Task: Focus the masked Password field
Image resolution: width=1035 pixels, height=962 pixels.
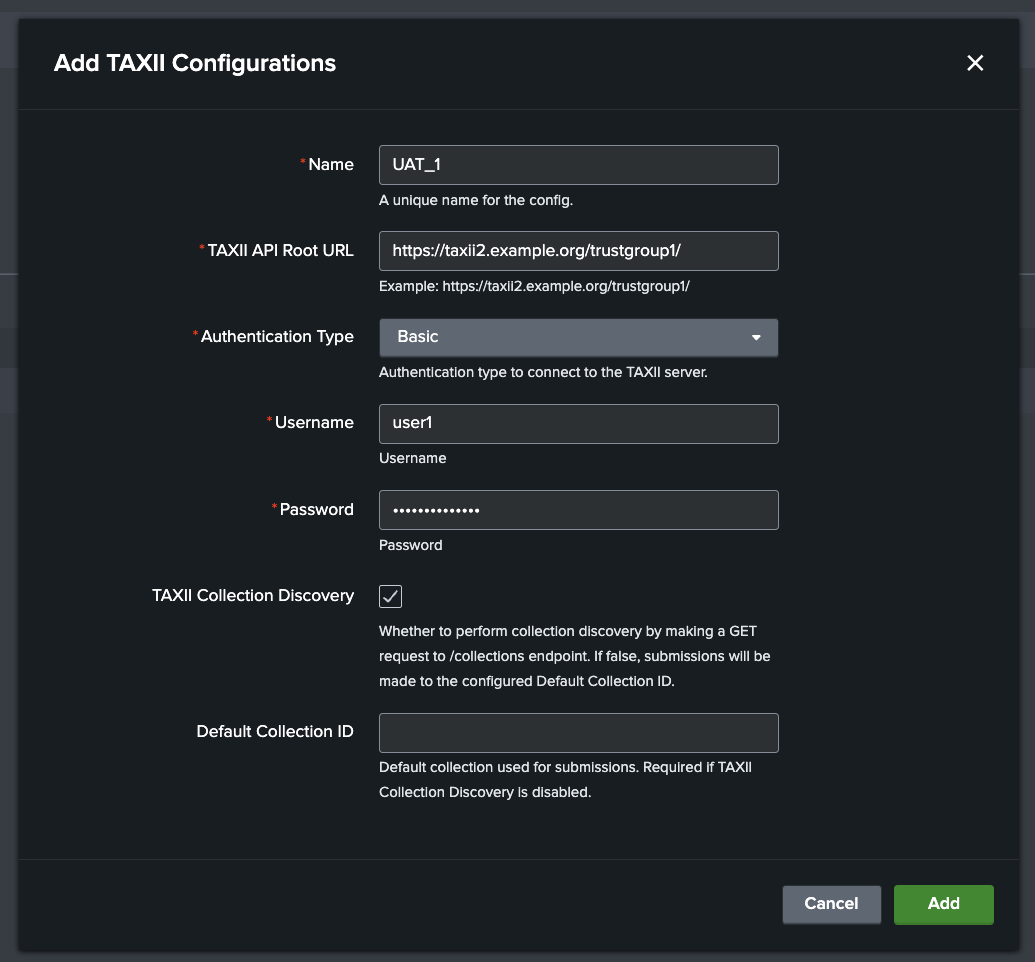Action: click(x=578, y=510)
